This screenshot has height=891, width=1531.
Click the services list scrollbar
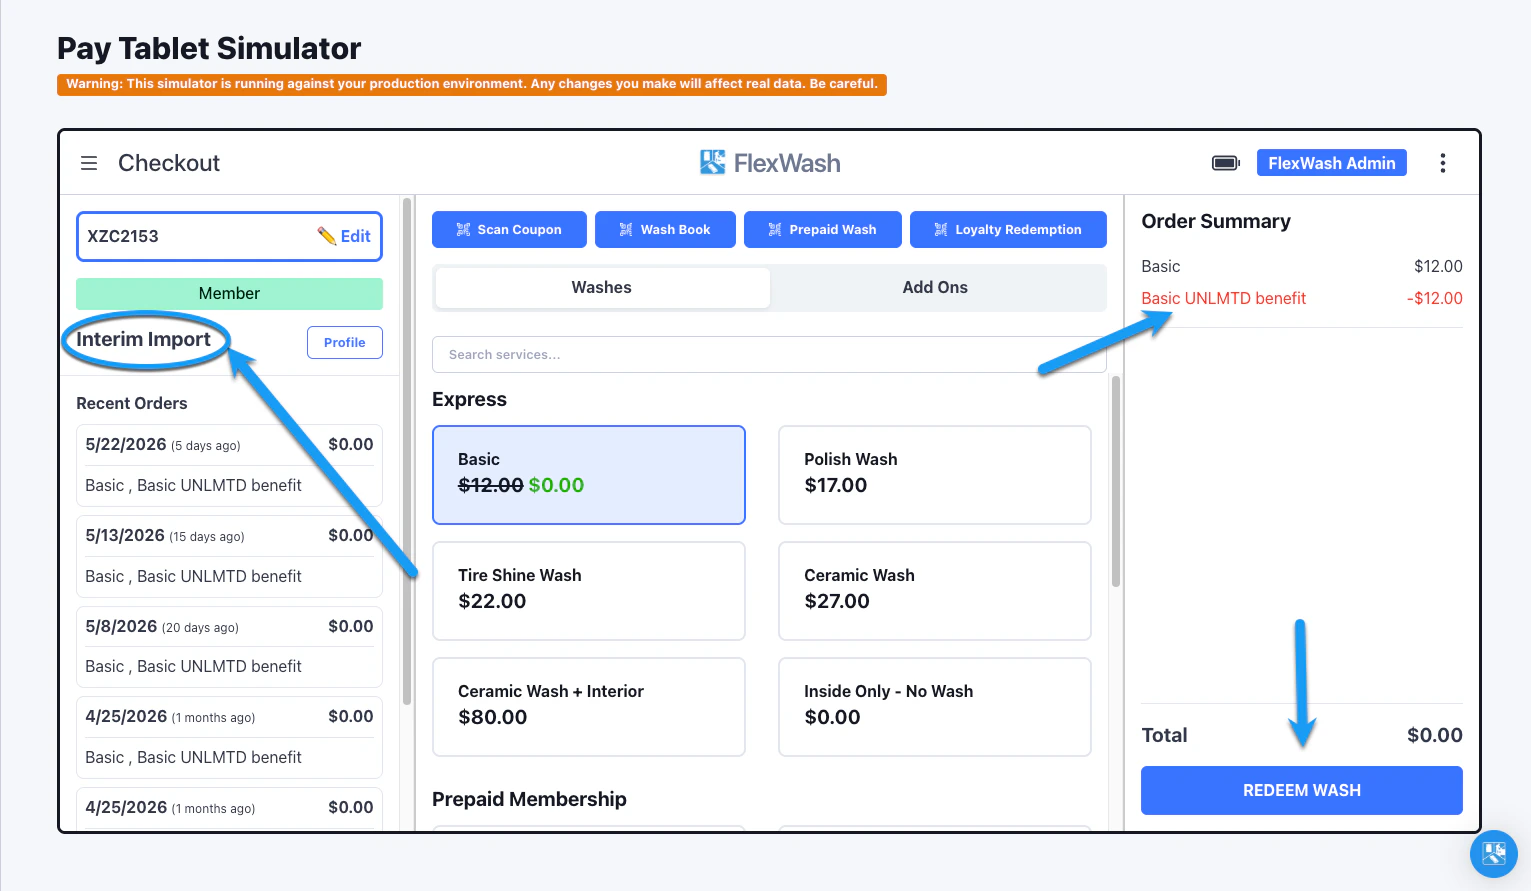click(1116, 481)
